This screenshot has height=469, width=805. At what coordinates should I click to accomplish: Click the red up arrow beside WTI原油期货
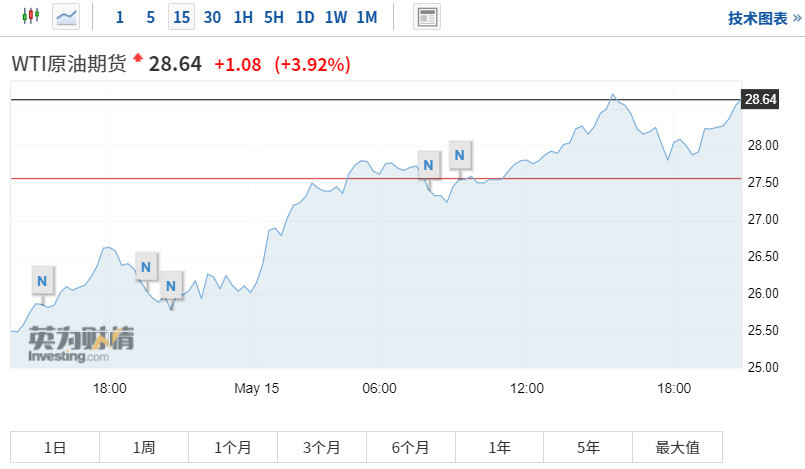[x=138, y=57]
